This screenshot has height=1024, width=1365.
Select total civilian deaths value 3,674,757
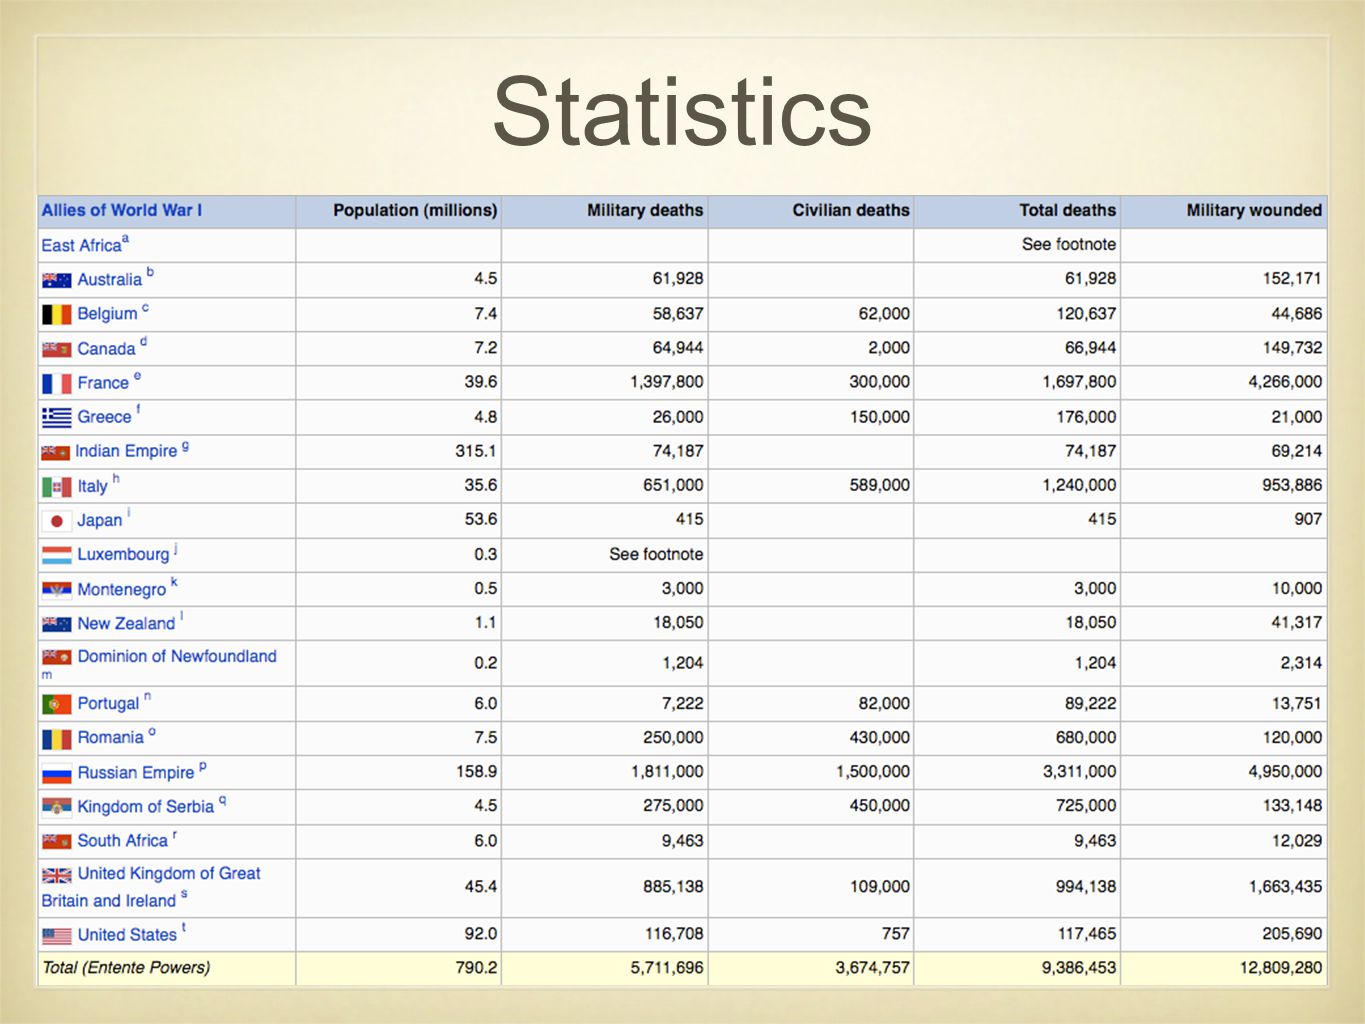tap(872, 968)
